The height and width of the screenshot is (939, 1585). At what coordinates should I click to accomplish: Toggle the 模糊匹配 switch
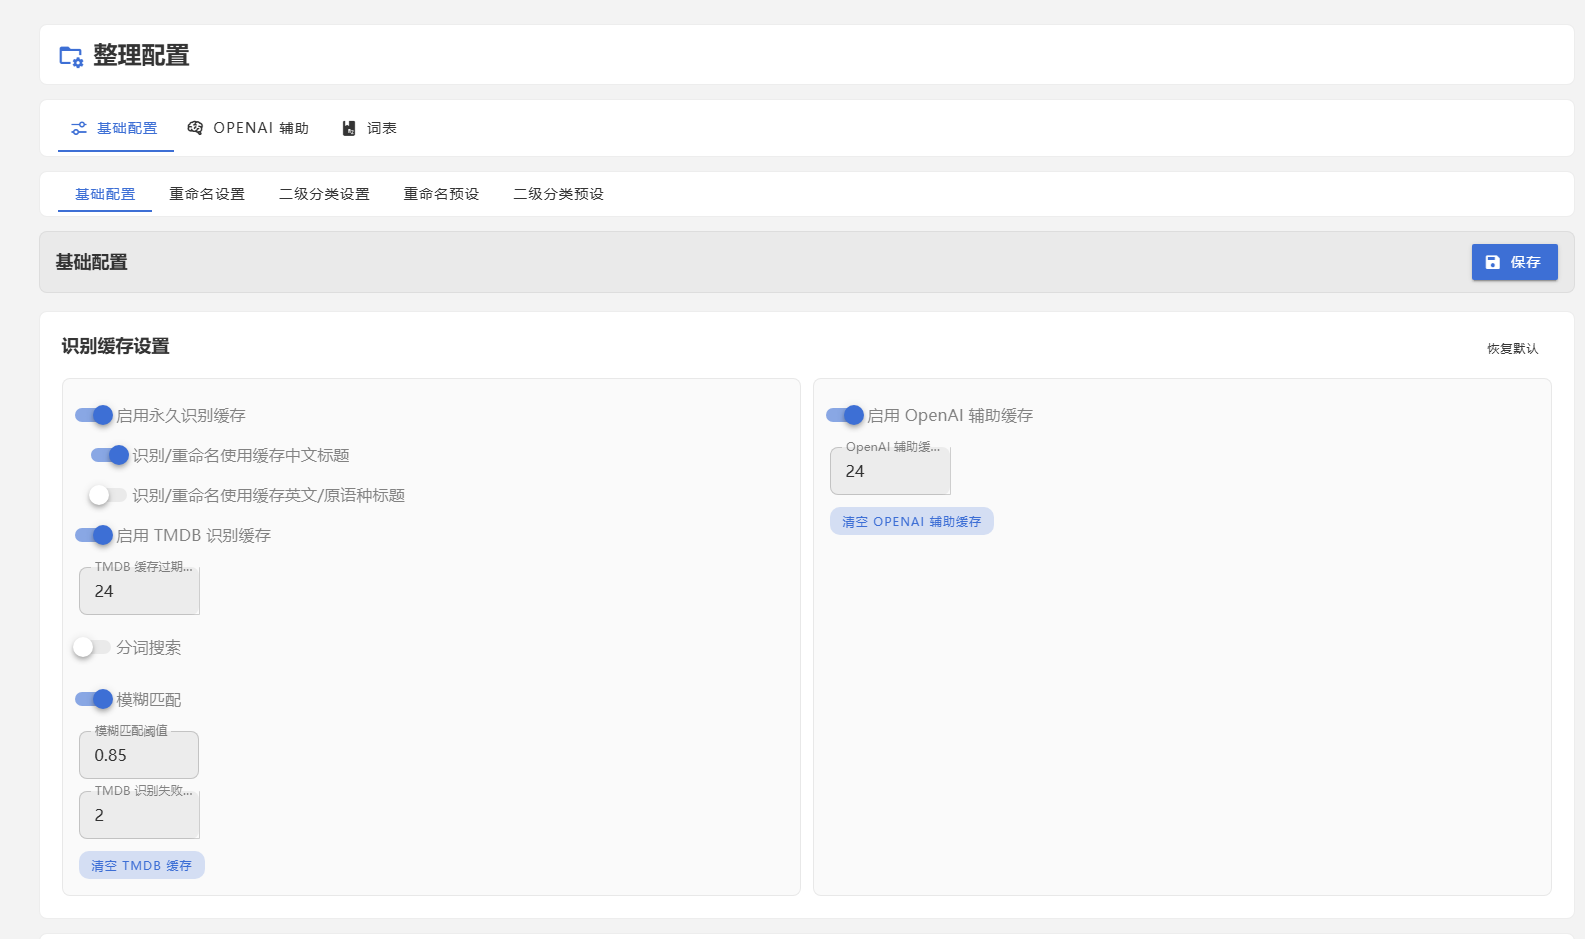pyautogui.click(x=94, y=699)
